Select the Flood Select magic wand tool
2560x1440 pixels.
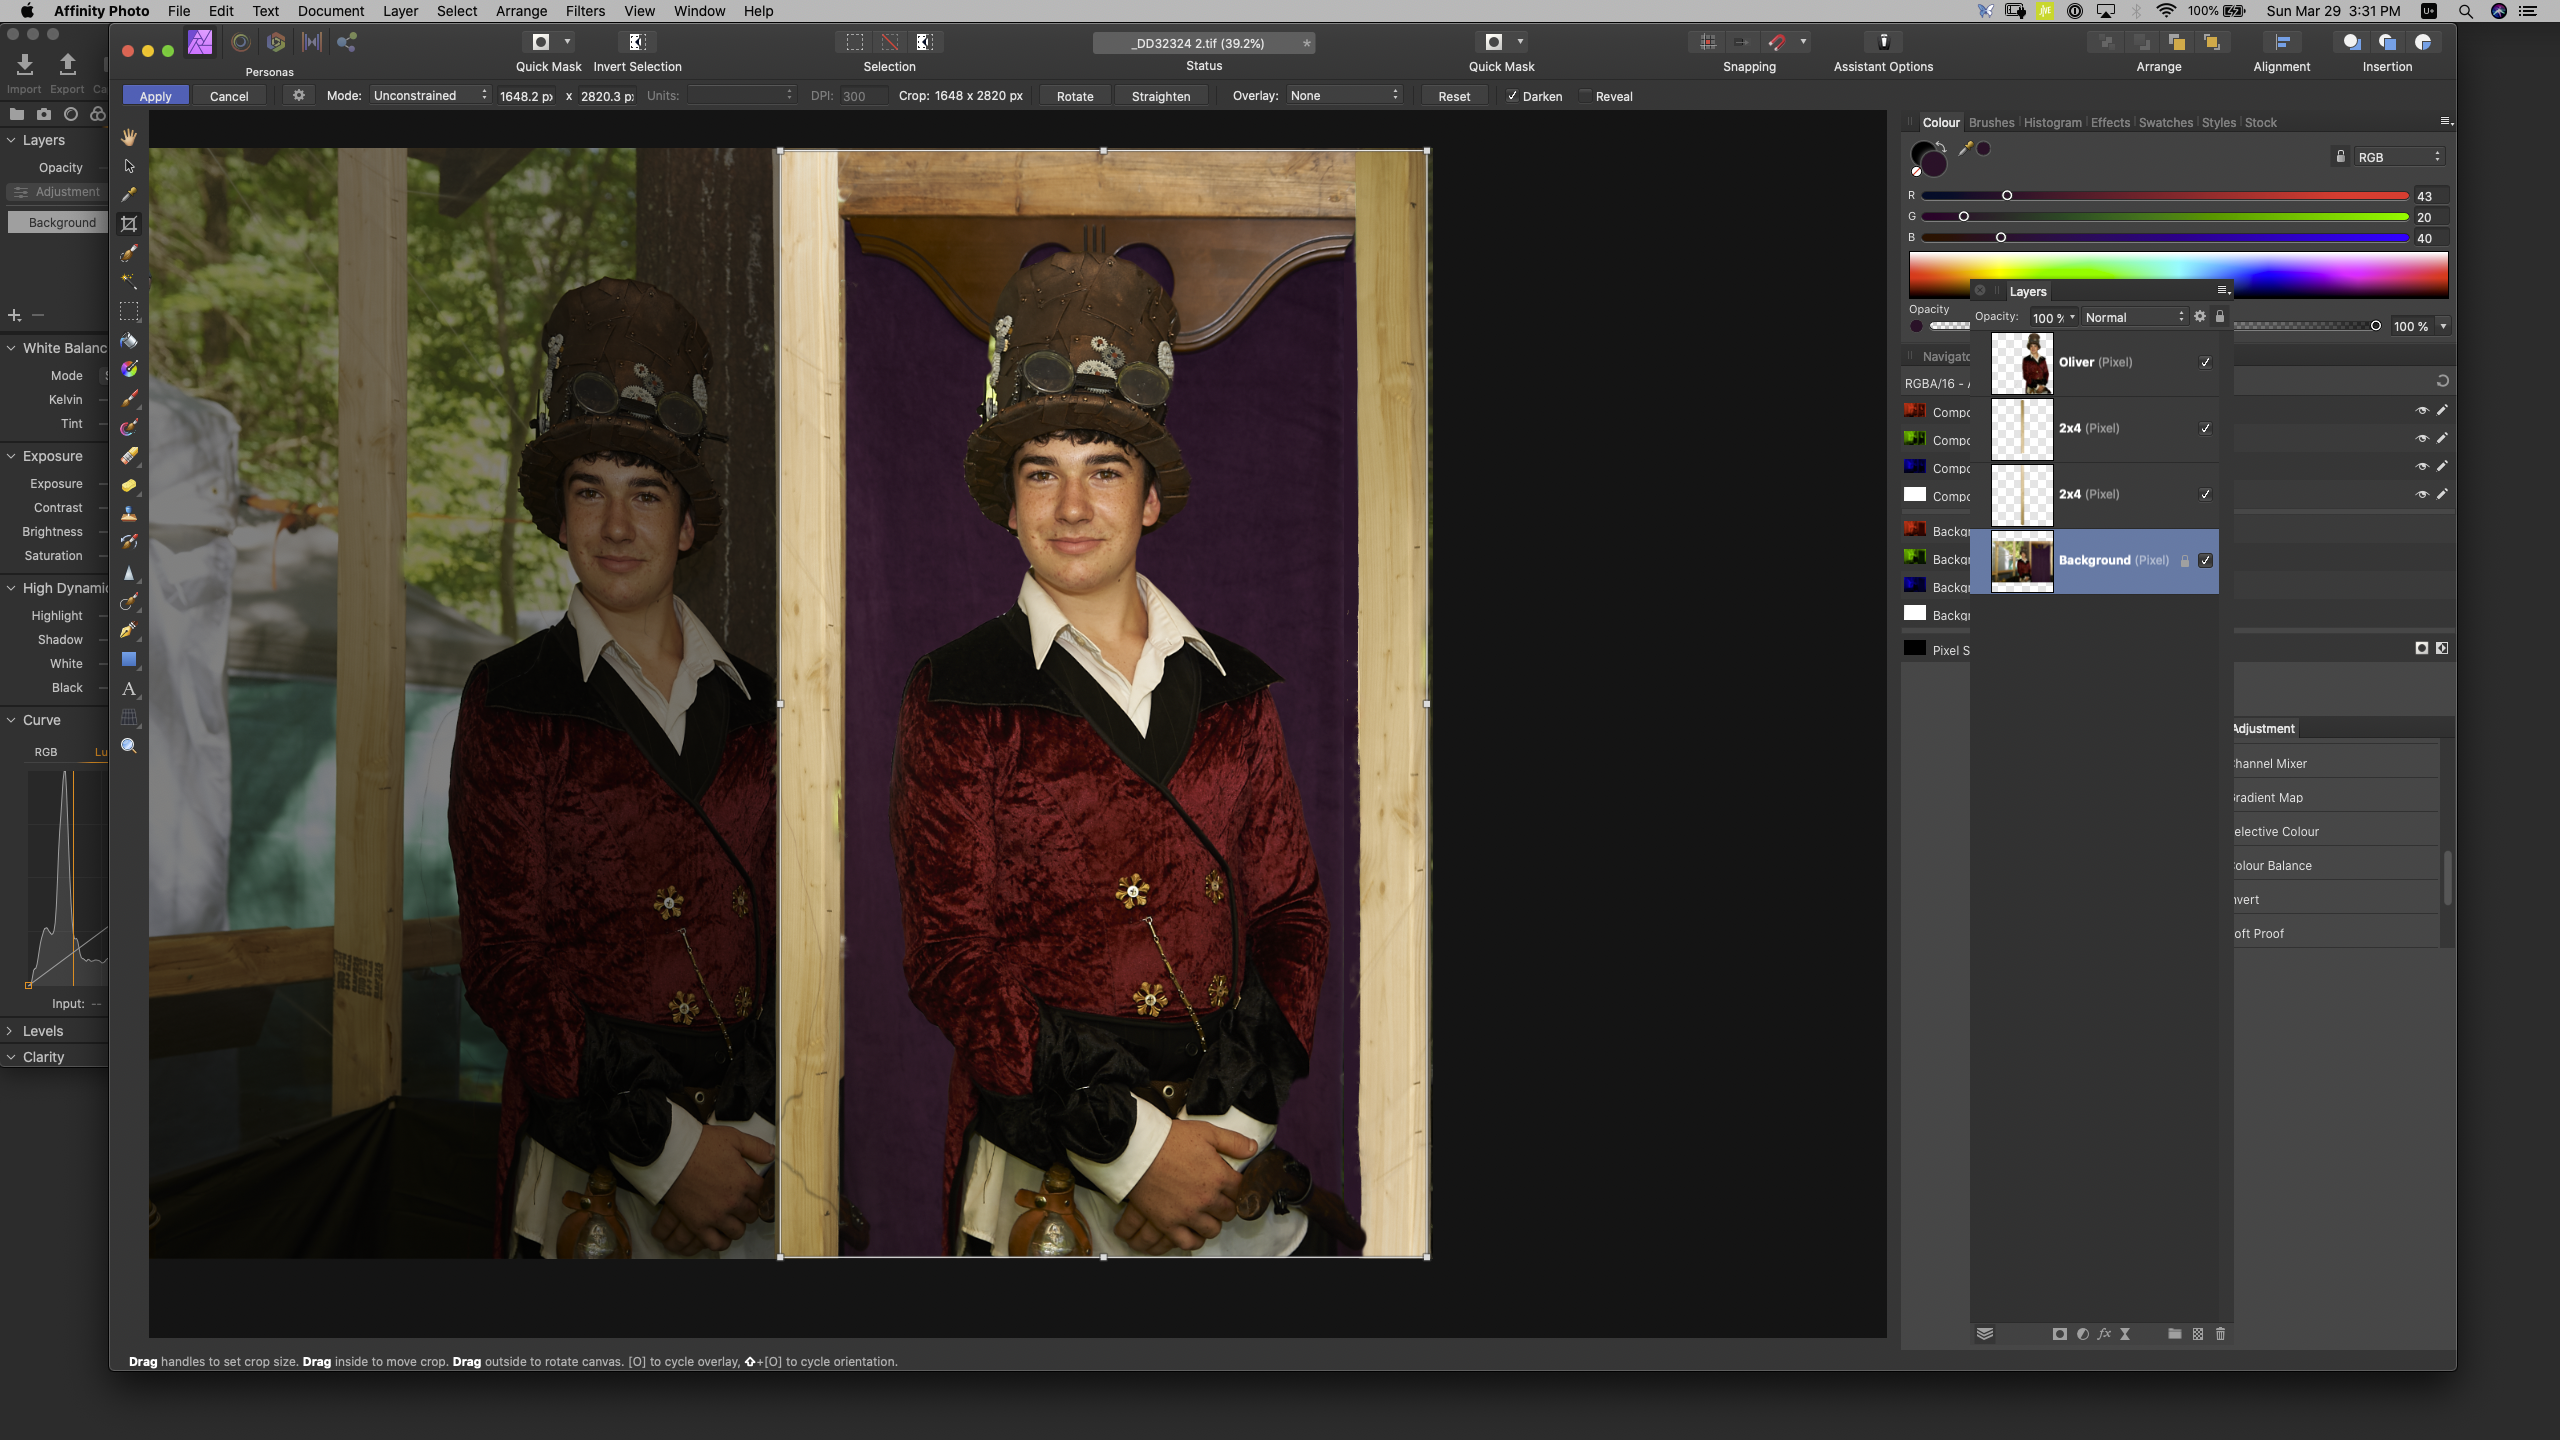point(129,281)
